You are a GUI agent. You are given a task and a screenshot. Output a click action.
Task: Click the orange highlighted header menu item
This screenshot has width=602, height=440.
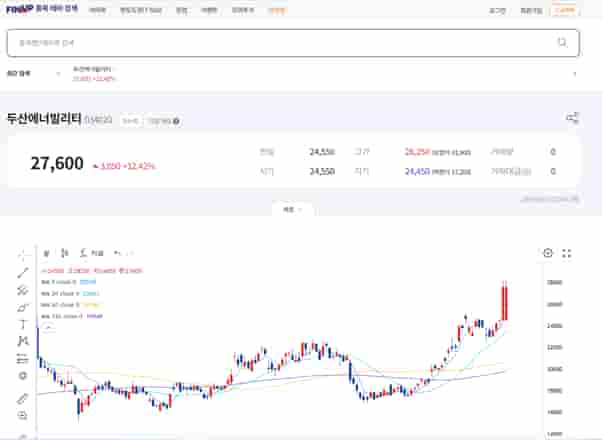point(277,10)
